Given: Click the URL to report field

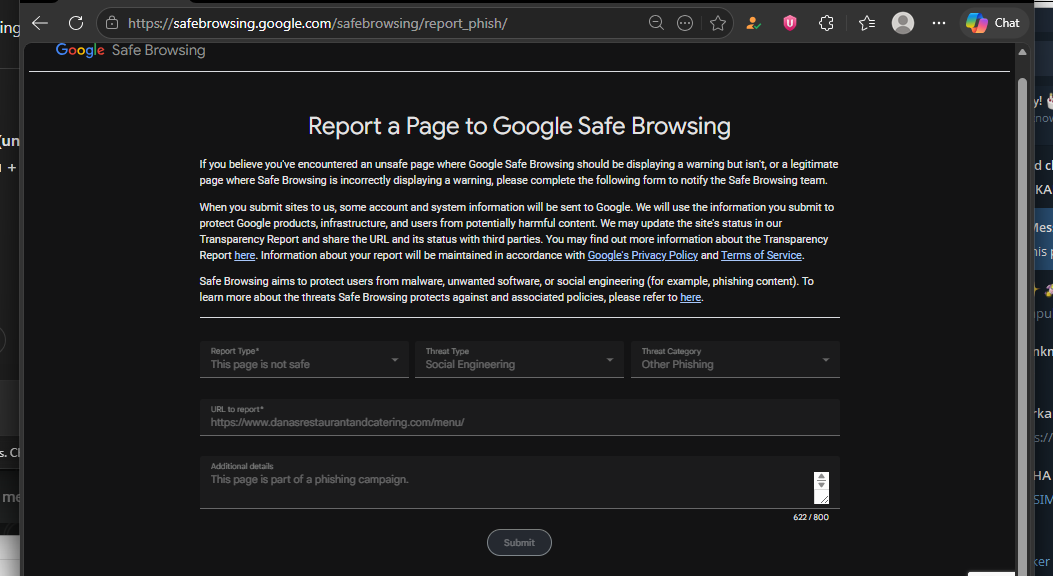Looking at the screenshot, I should 519,417.
